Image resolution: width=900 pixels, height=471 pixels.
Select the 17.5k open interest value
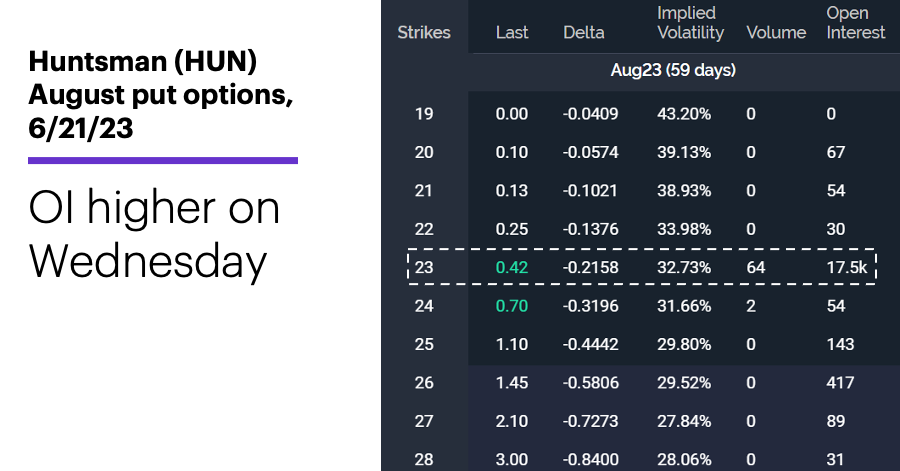point(847,267)
